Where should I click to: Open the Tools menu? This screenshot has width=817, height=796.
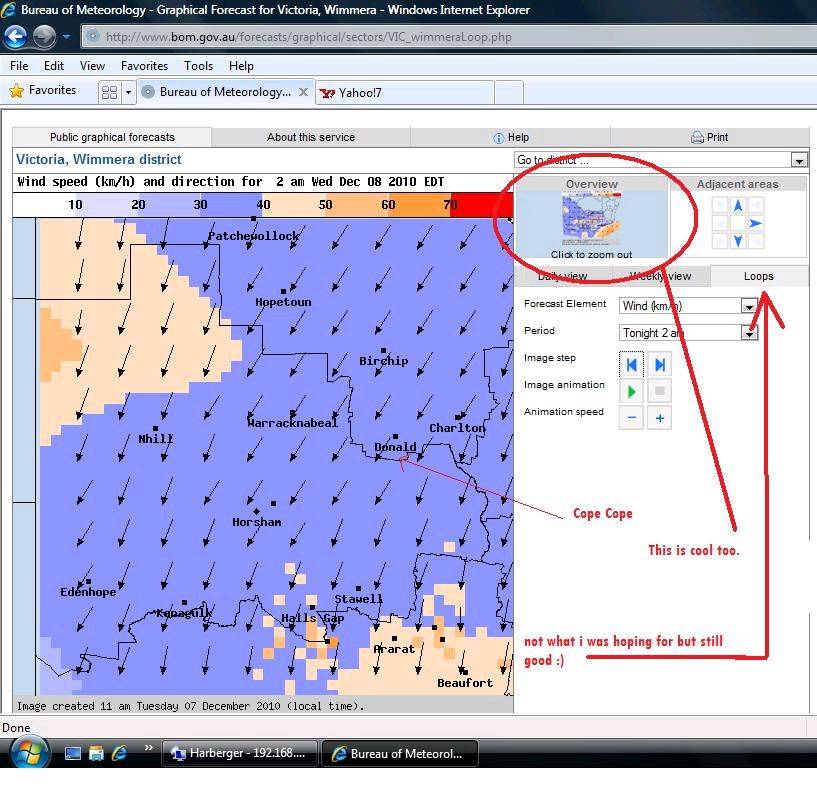(198, 66)
